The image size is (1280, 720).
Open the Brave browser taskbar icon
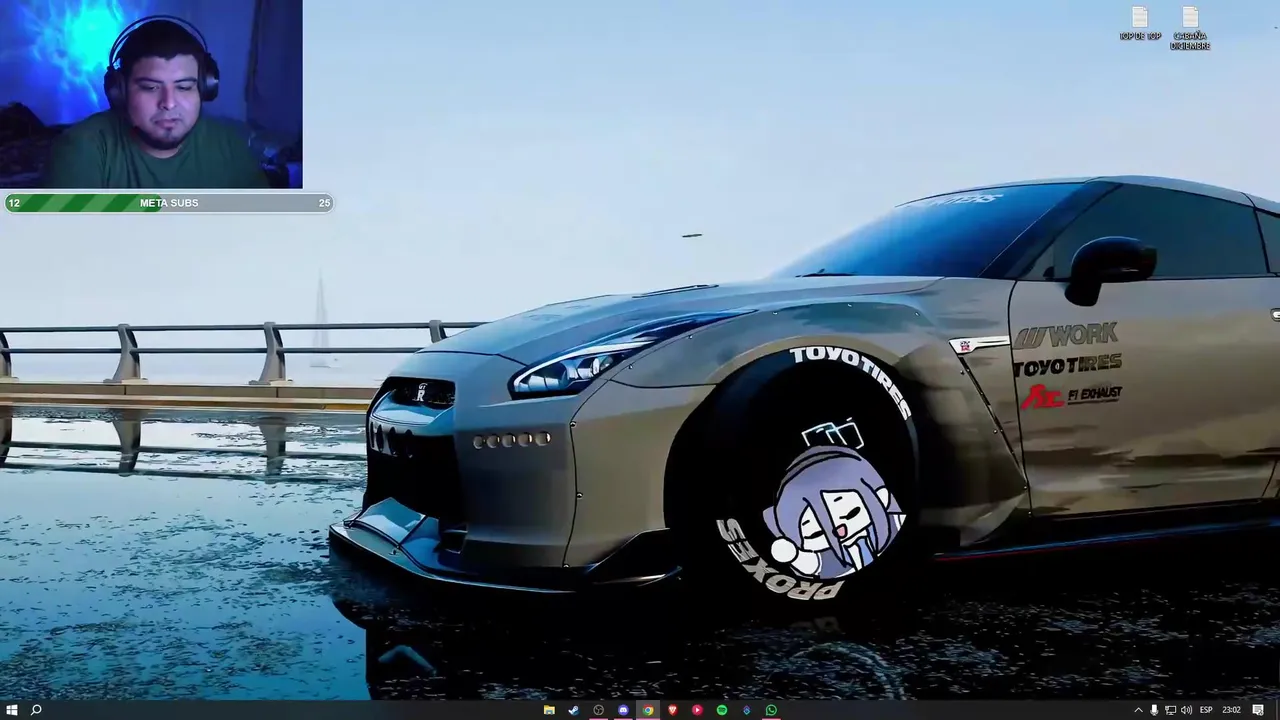point(672,710)
